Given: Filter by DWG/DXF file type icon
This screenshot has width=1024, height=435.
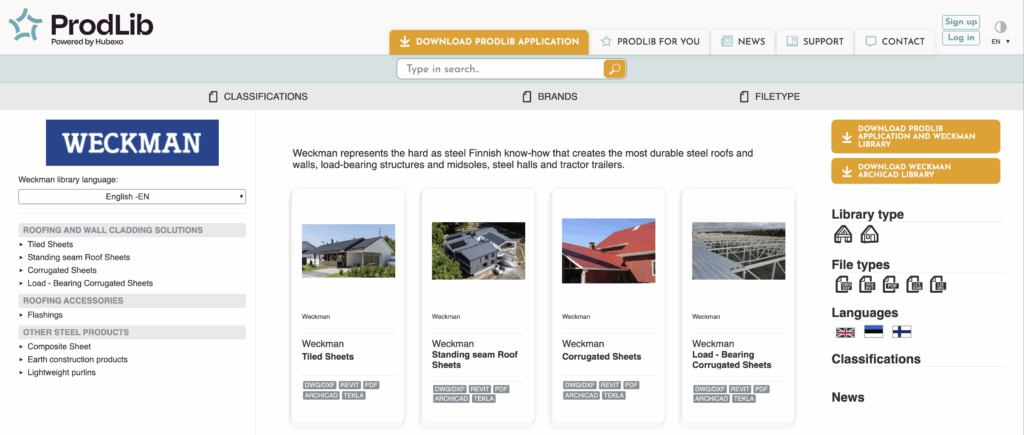Looking at the screenshot, I should (x=844, y=284).
